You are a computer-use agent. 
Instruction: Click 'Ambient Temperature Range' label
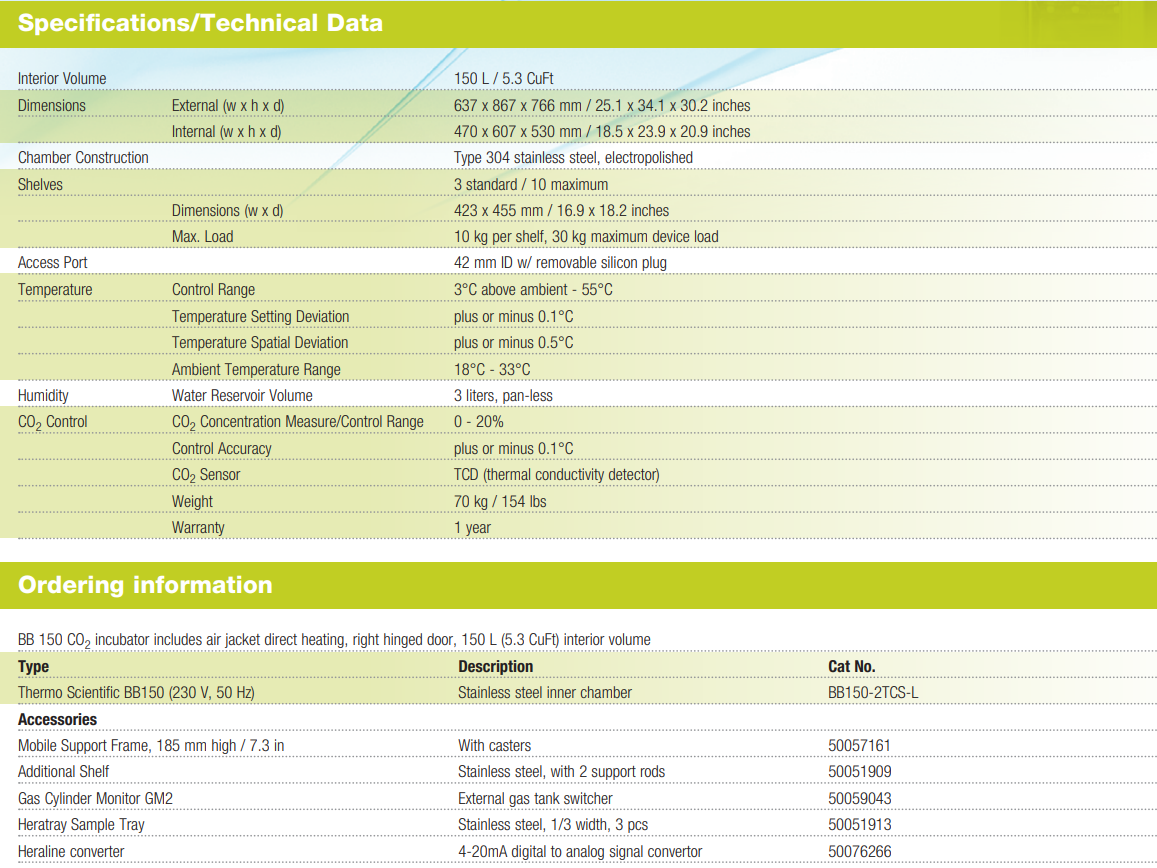pyautogui.click(x=256, y=369)
